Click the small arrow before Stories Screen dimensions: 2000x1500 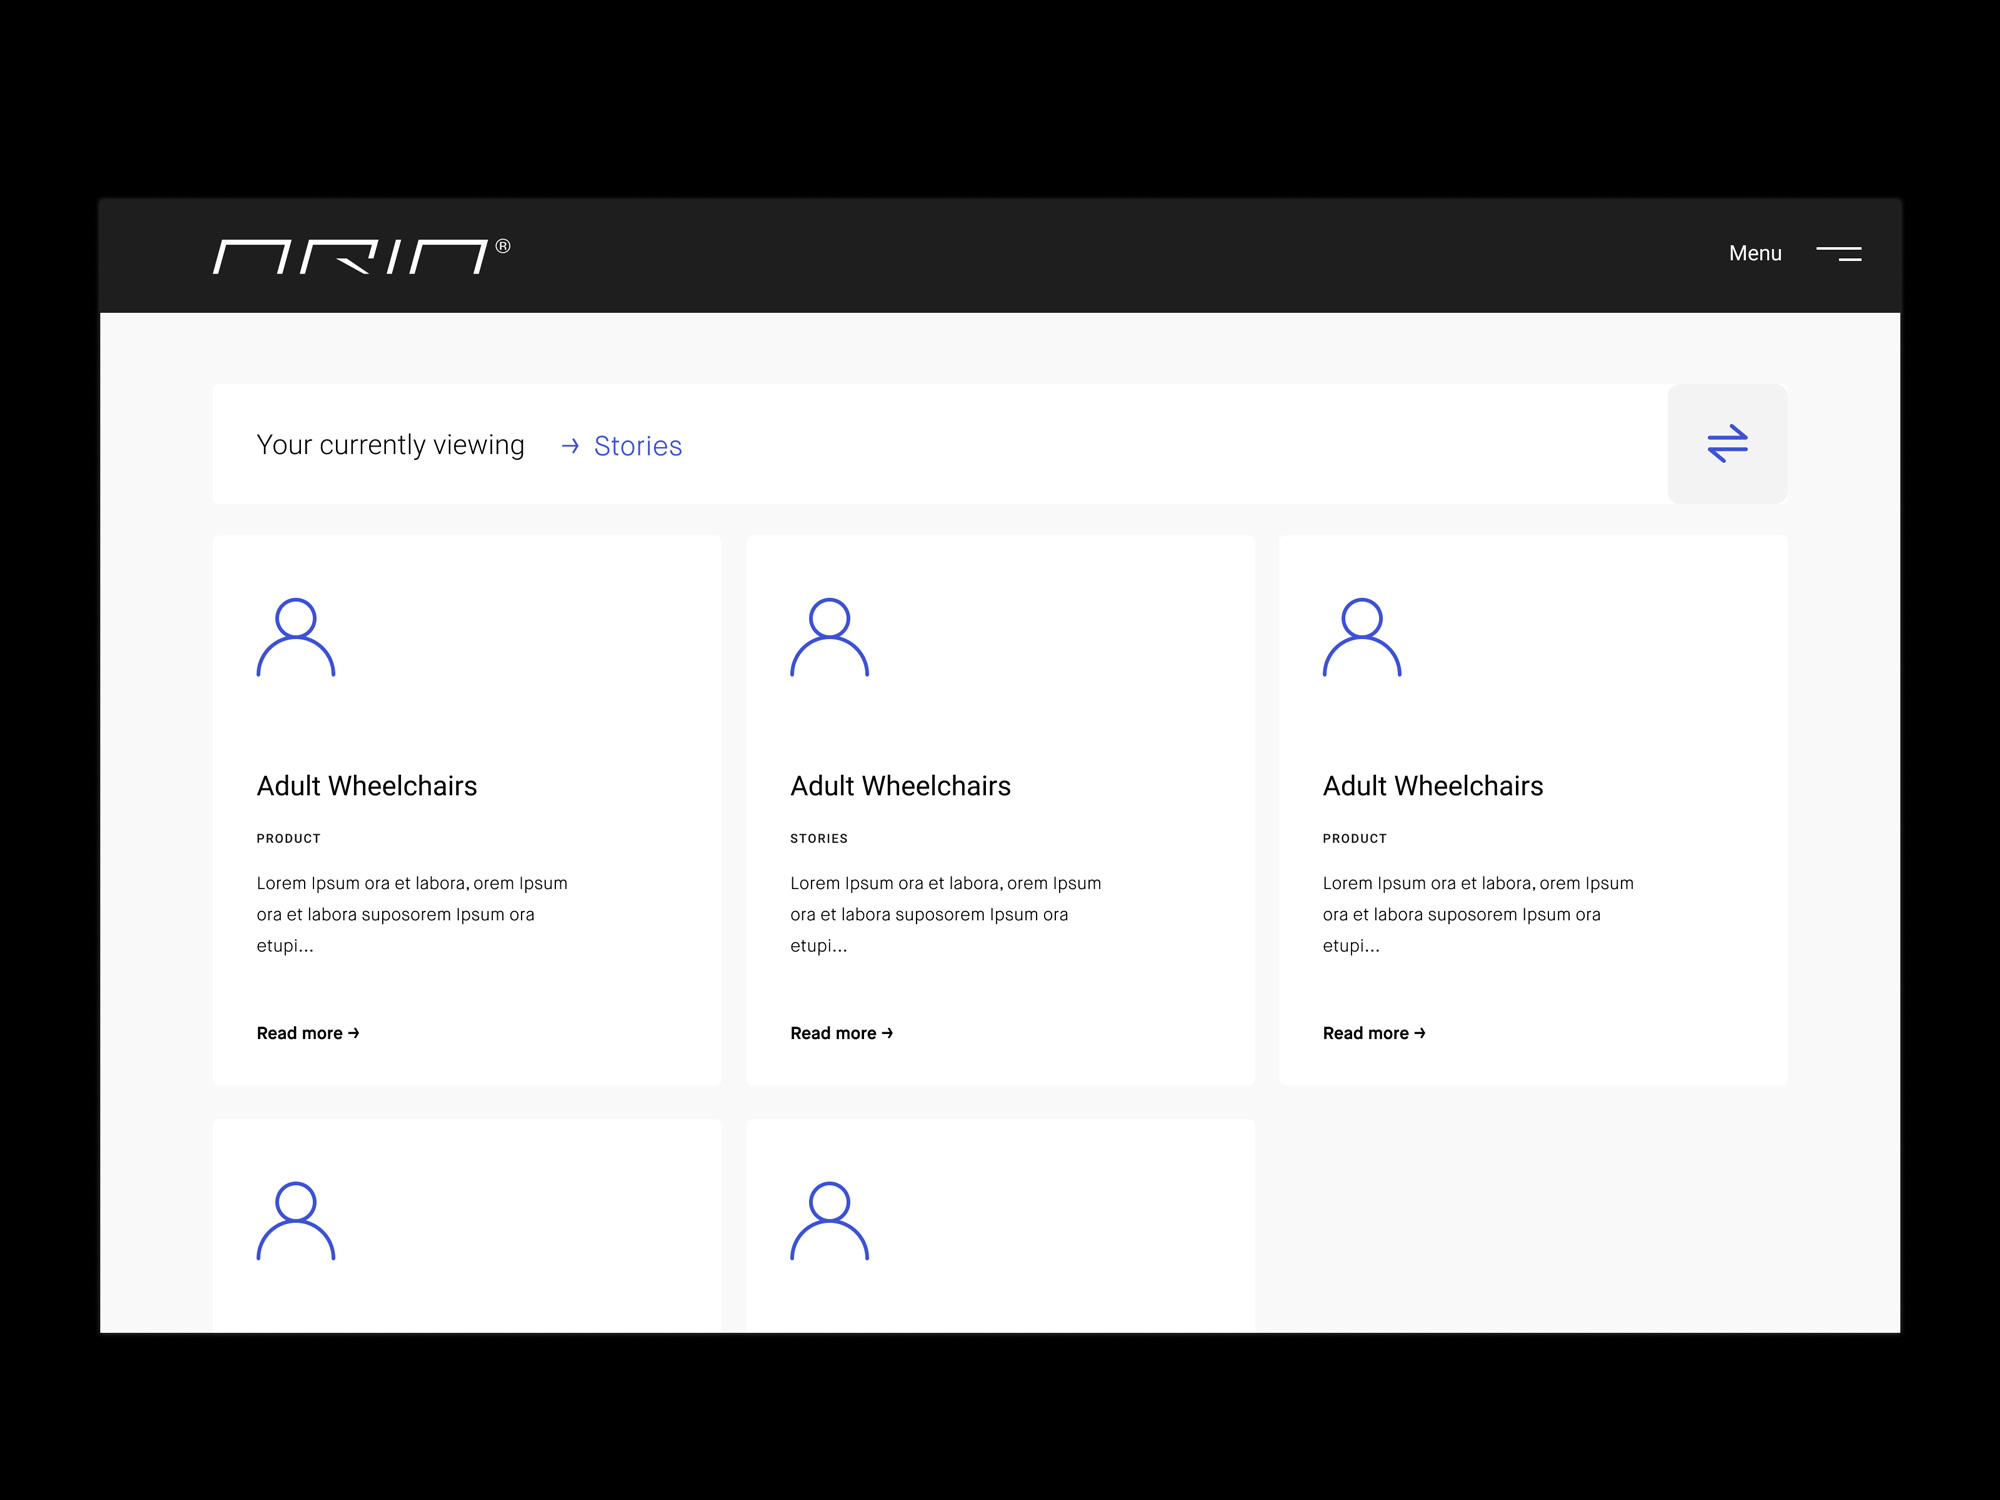click(570, 446)
